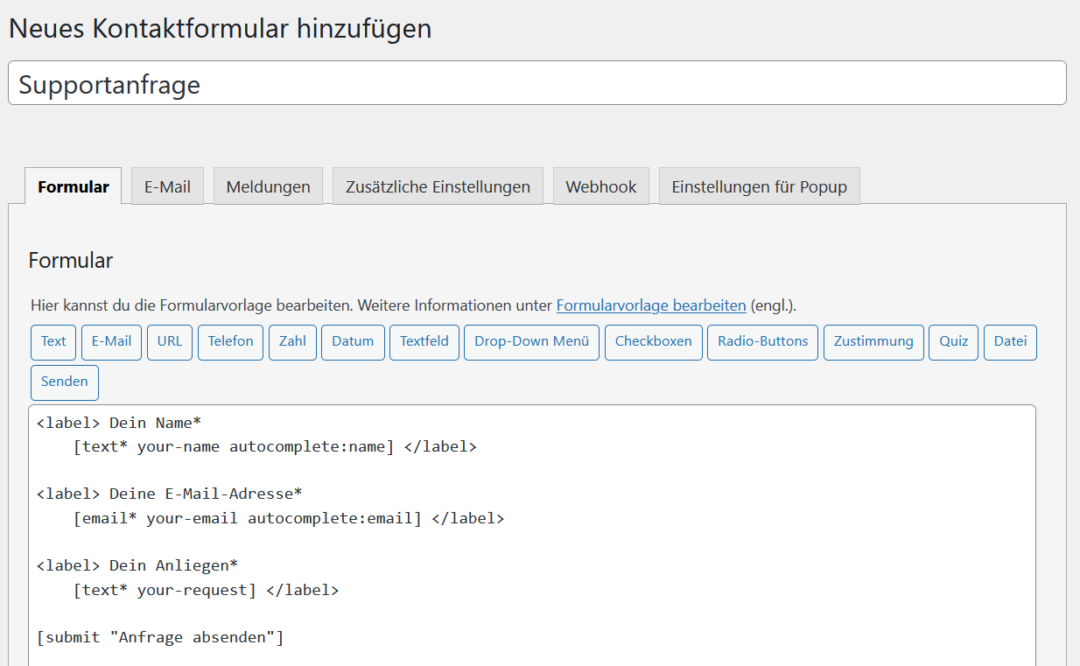Switch to Zusätzliche Einstellungen tab
The height and width of the screenshot is (666, 1080).
click(437, 186)
